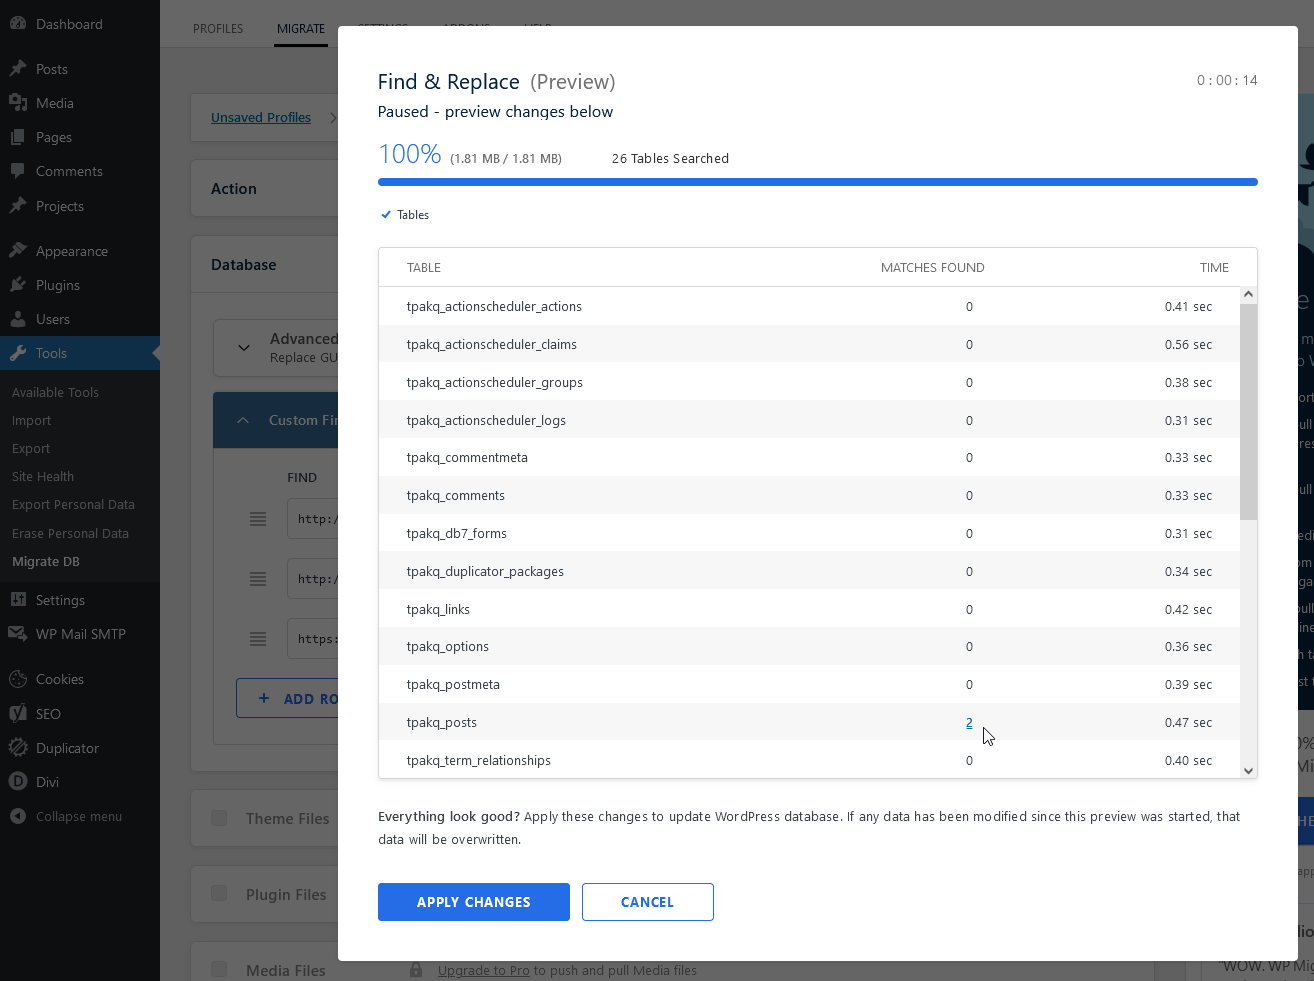Open the Export submenu item

(x=31, y=449)
